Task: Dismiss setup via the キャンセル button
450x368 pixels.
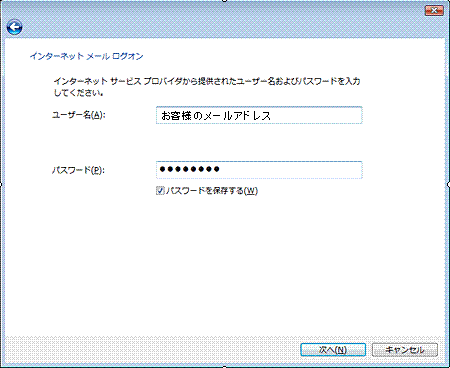Action: (x=405, y=350)
